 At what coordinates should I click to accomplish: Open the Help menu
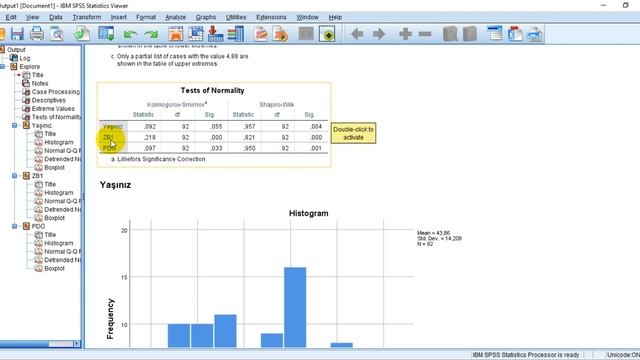[x=335, y=17]
